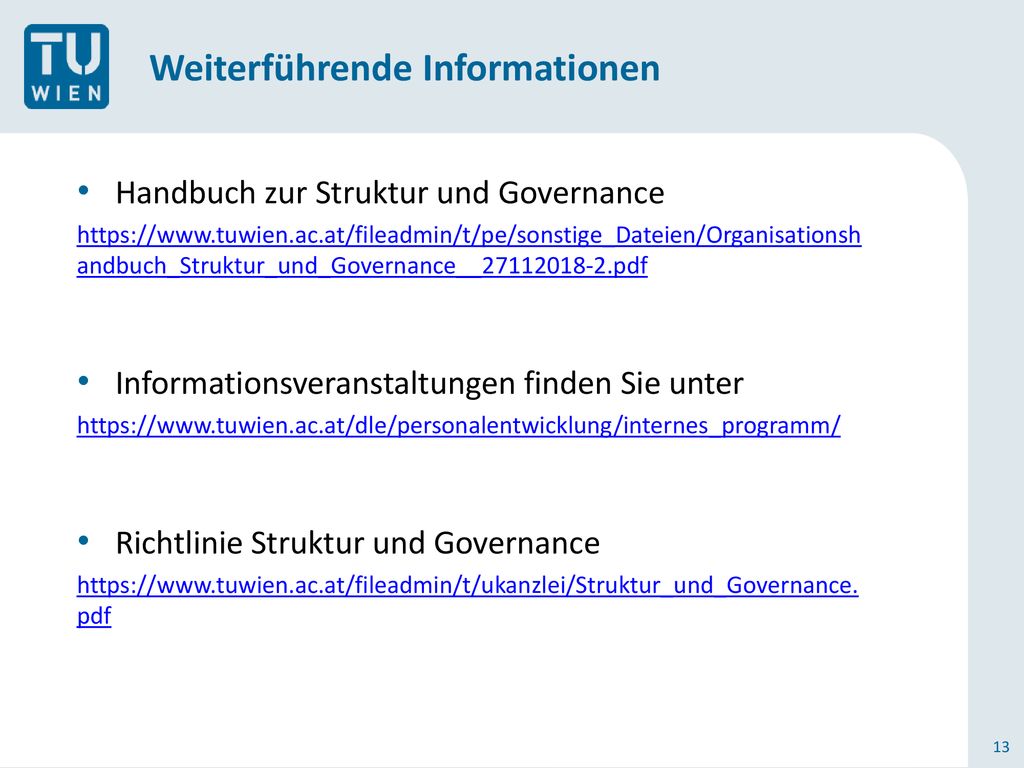Open the Organisationshandbuch Struktur und Governance PDF link
The height and width of the screenshot is (768, 1024).
pos(469,250)
